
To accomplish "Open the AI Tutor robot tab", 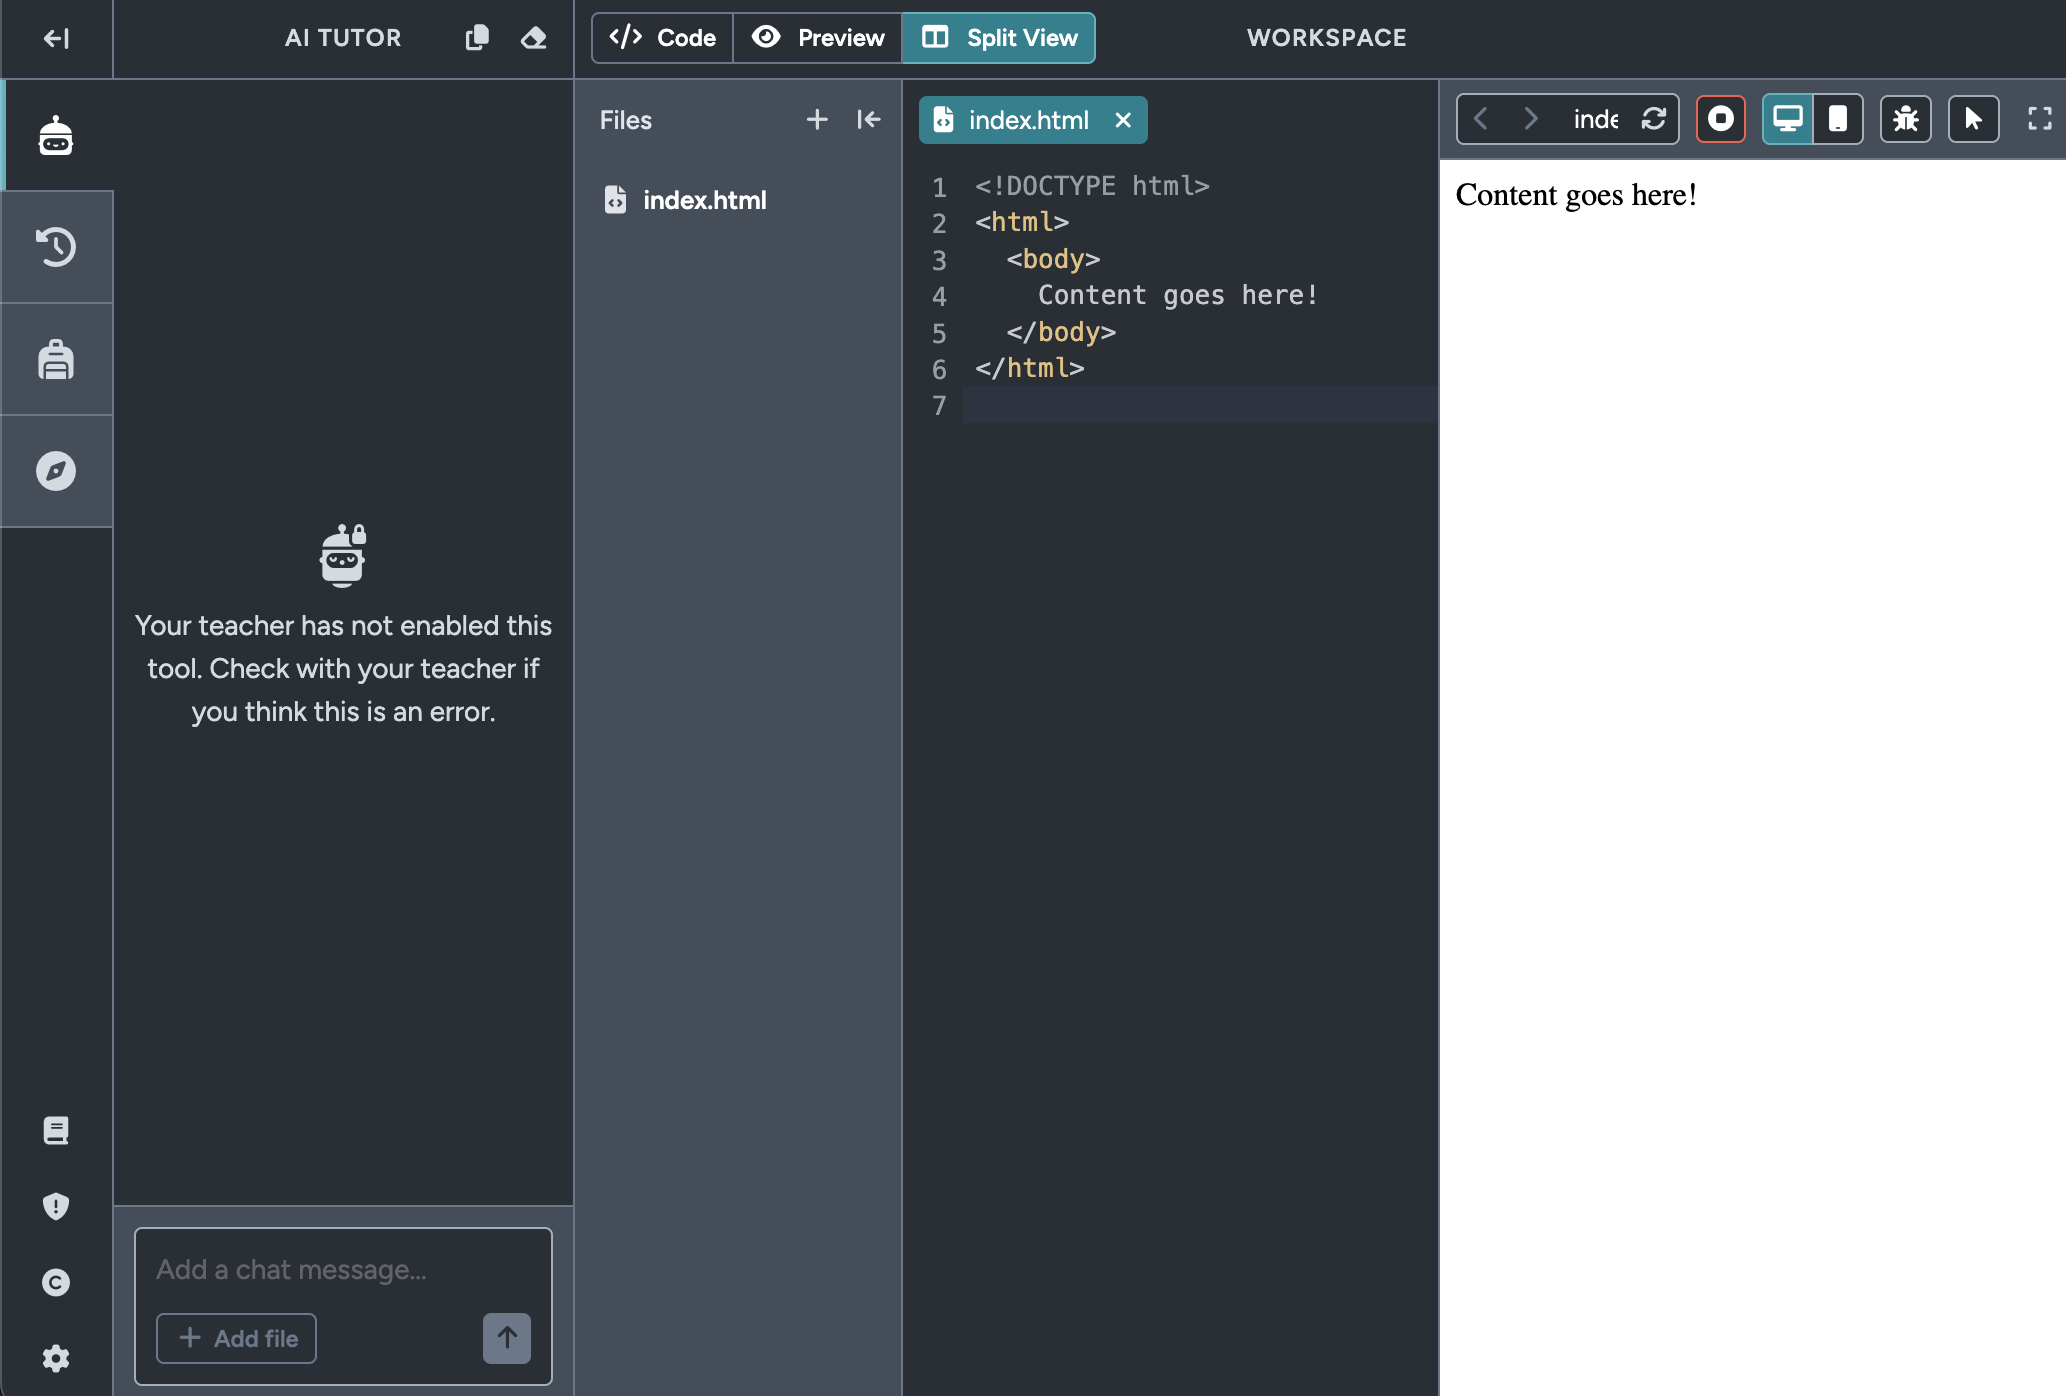I will 56,135.
